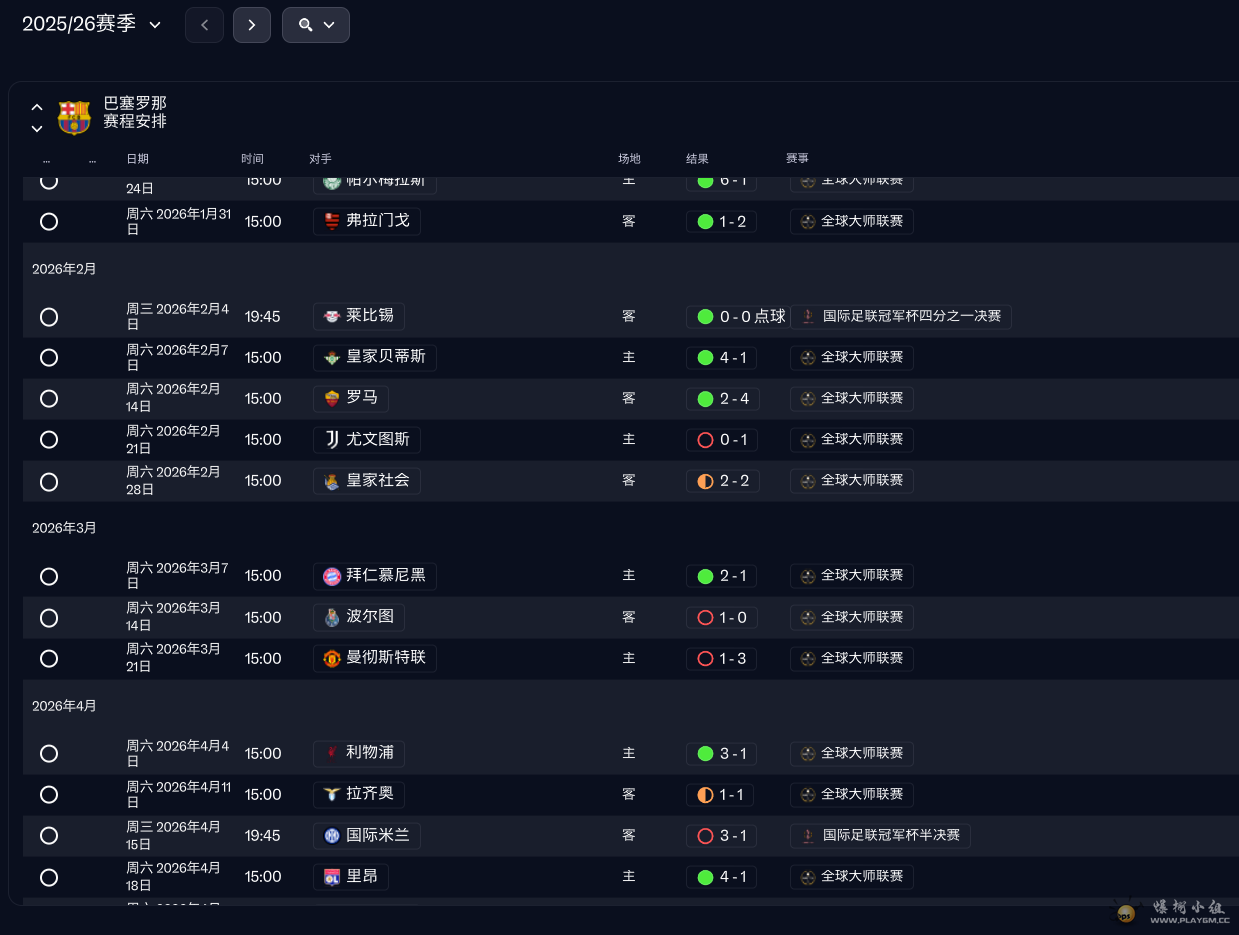The image size is (1239, 935).
Task: Select the Liverpool team badge
Action: [332, 754]
